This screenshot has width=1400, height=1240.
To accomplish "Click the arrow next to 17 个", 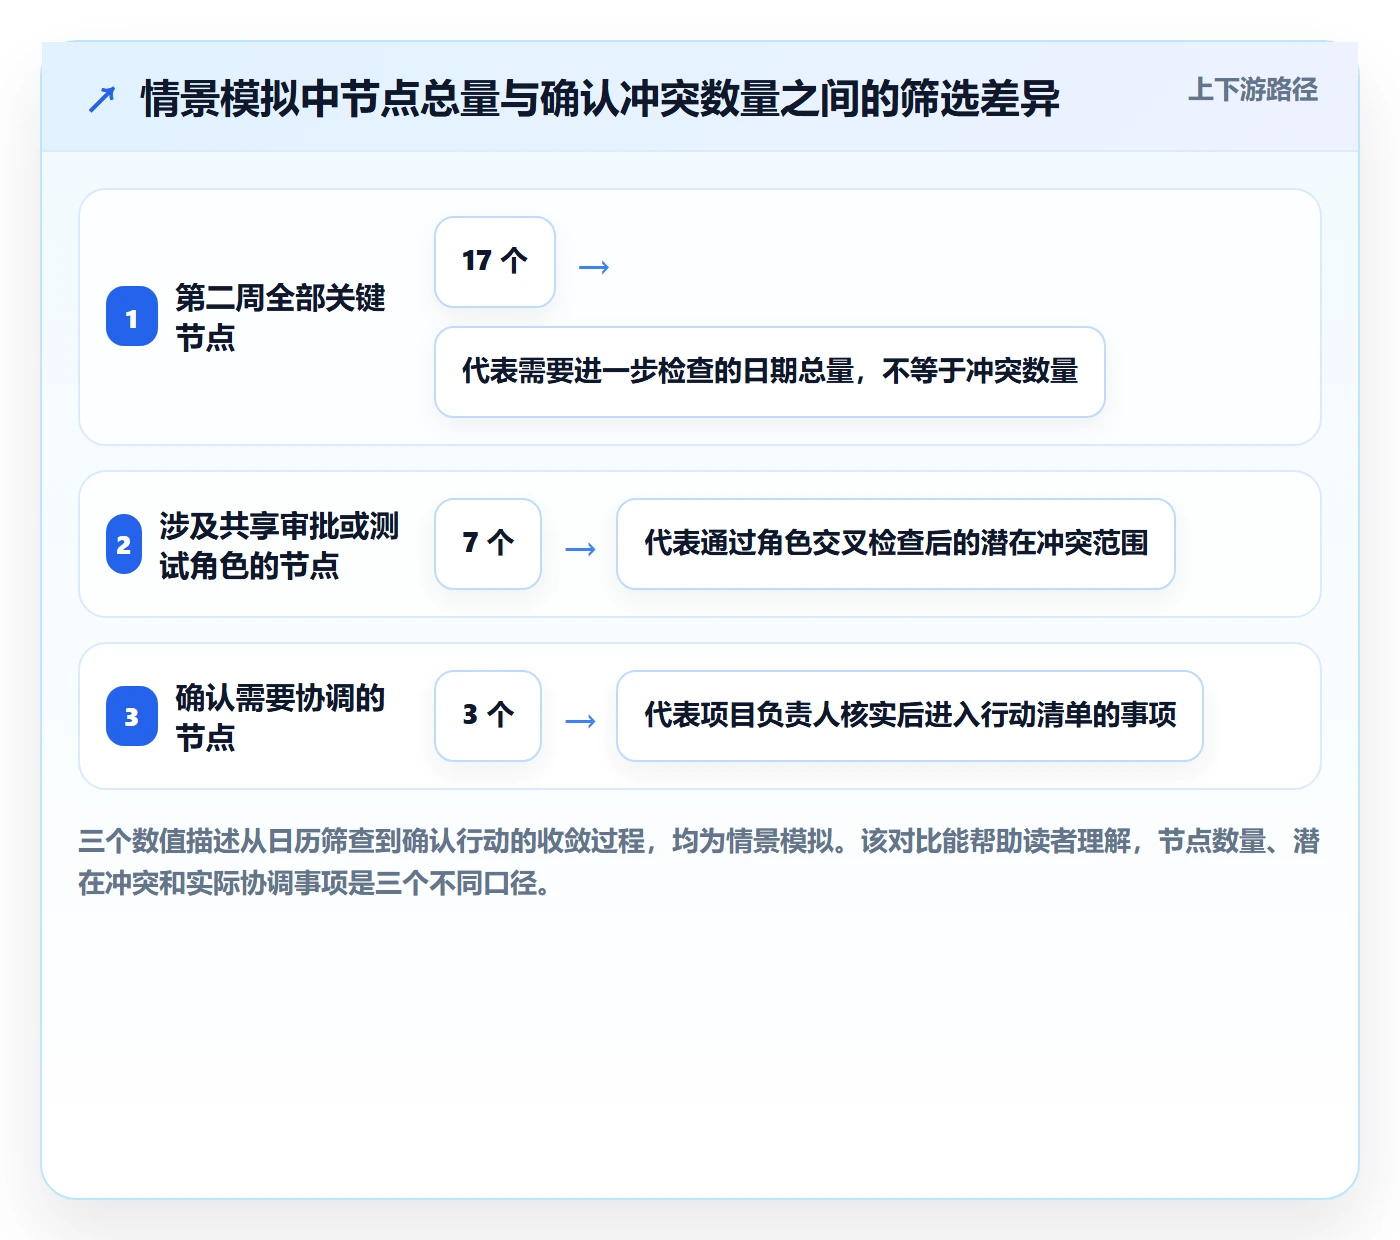I will (x=594, y=267).
